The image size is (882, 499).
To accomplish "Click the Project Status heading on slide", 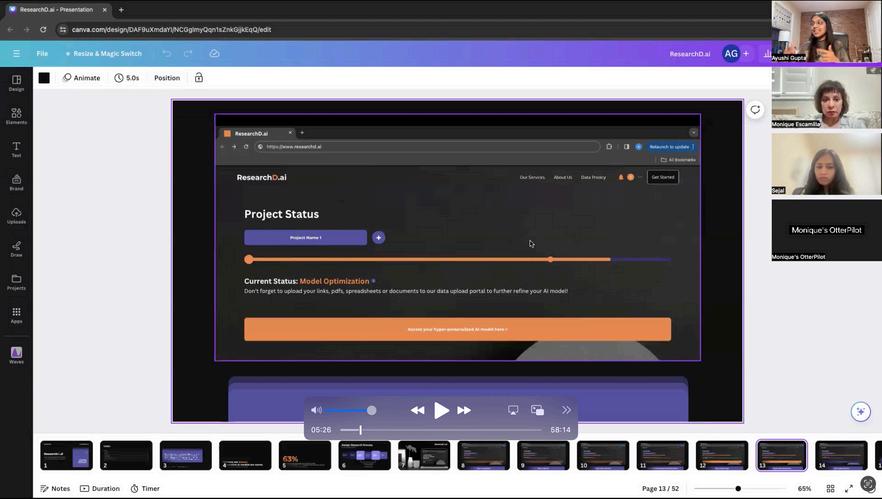I will coord(281,214).
